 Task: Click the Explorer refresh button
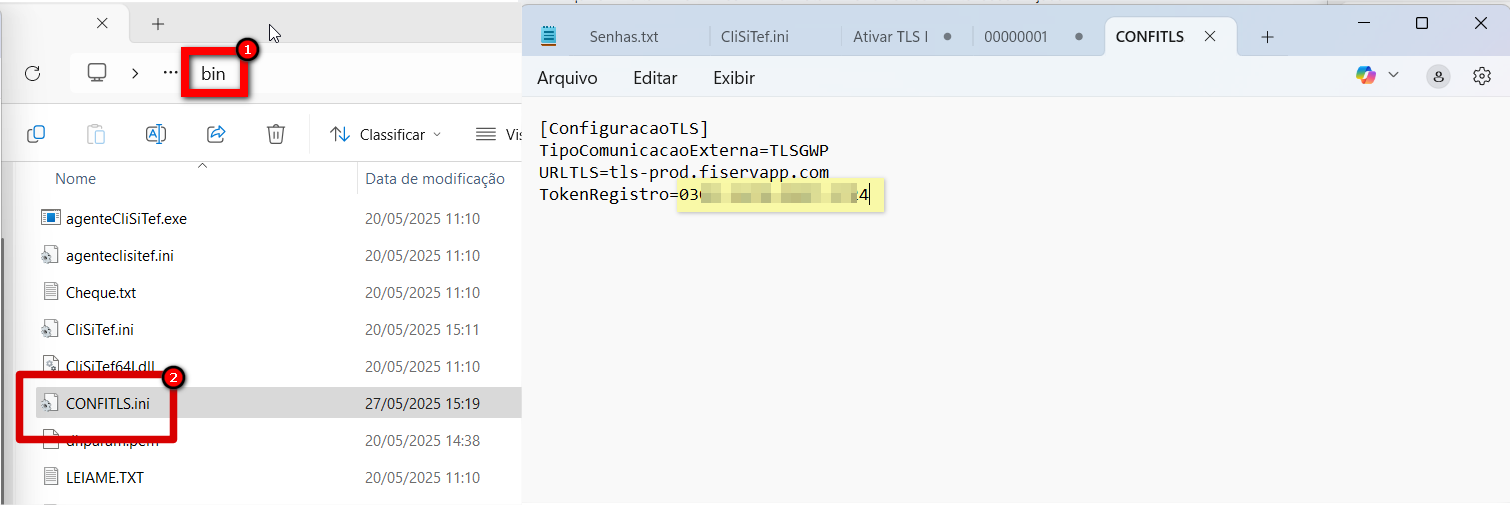coord(32,73)
